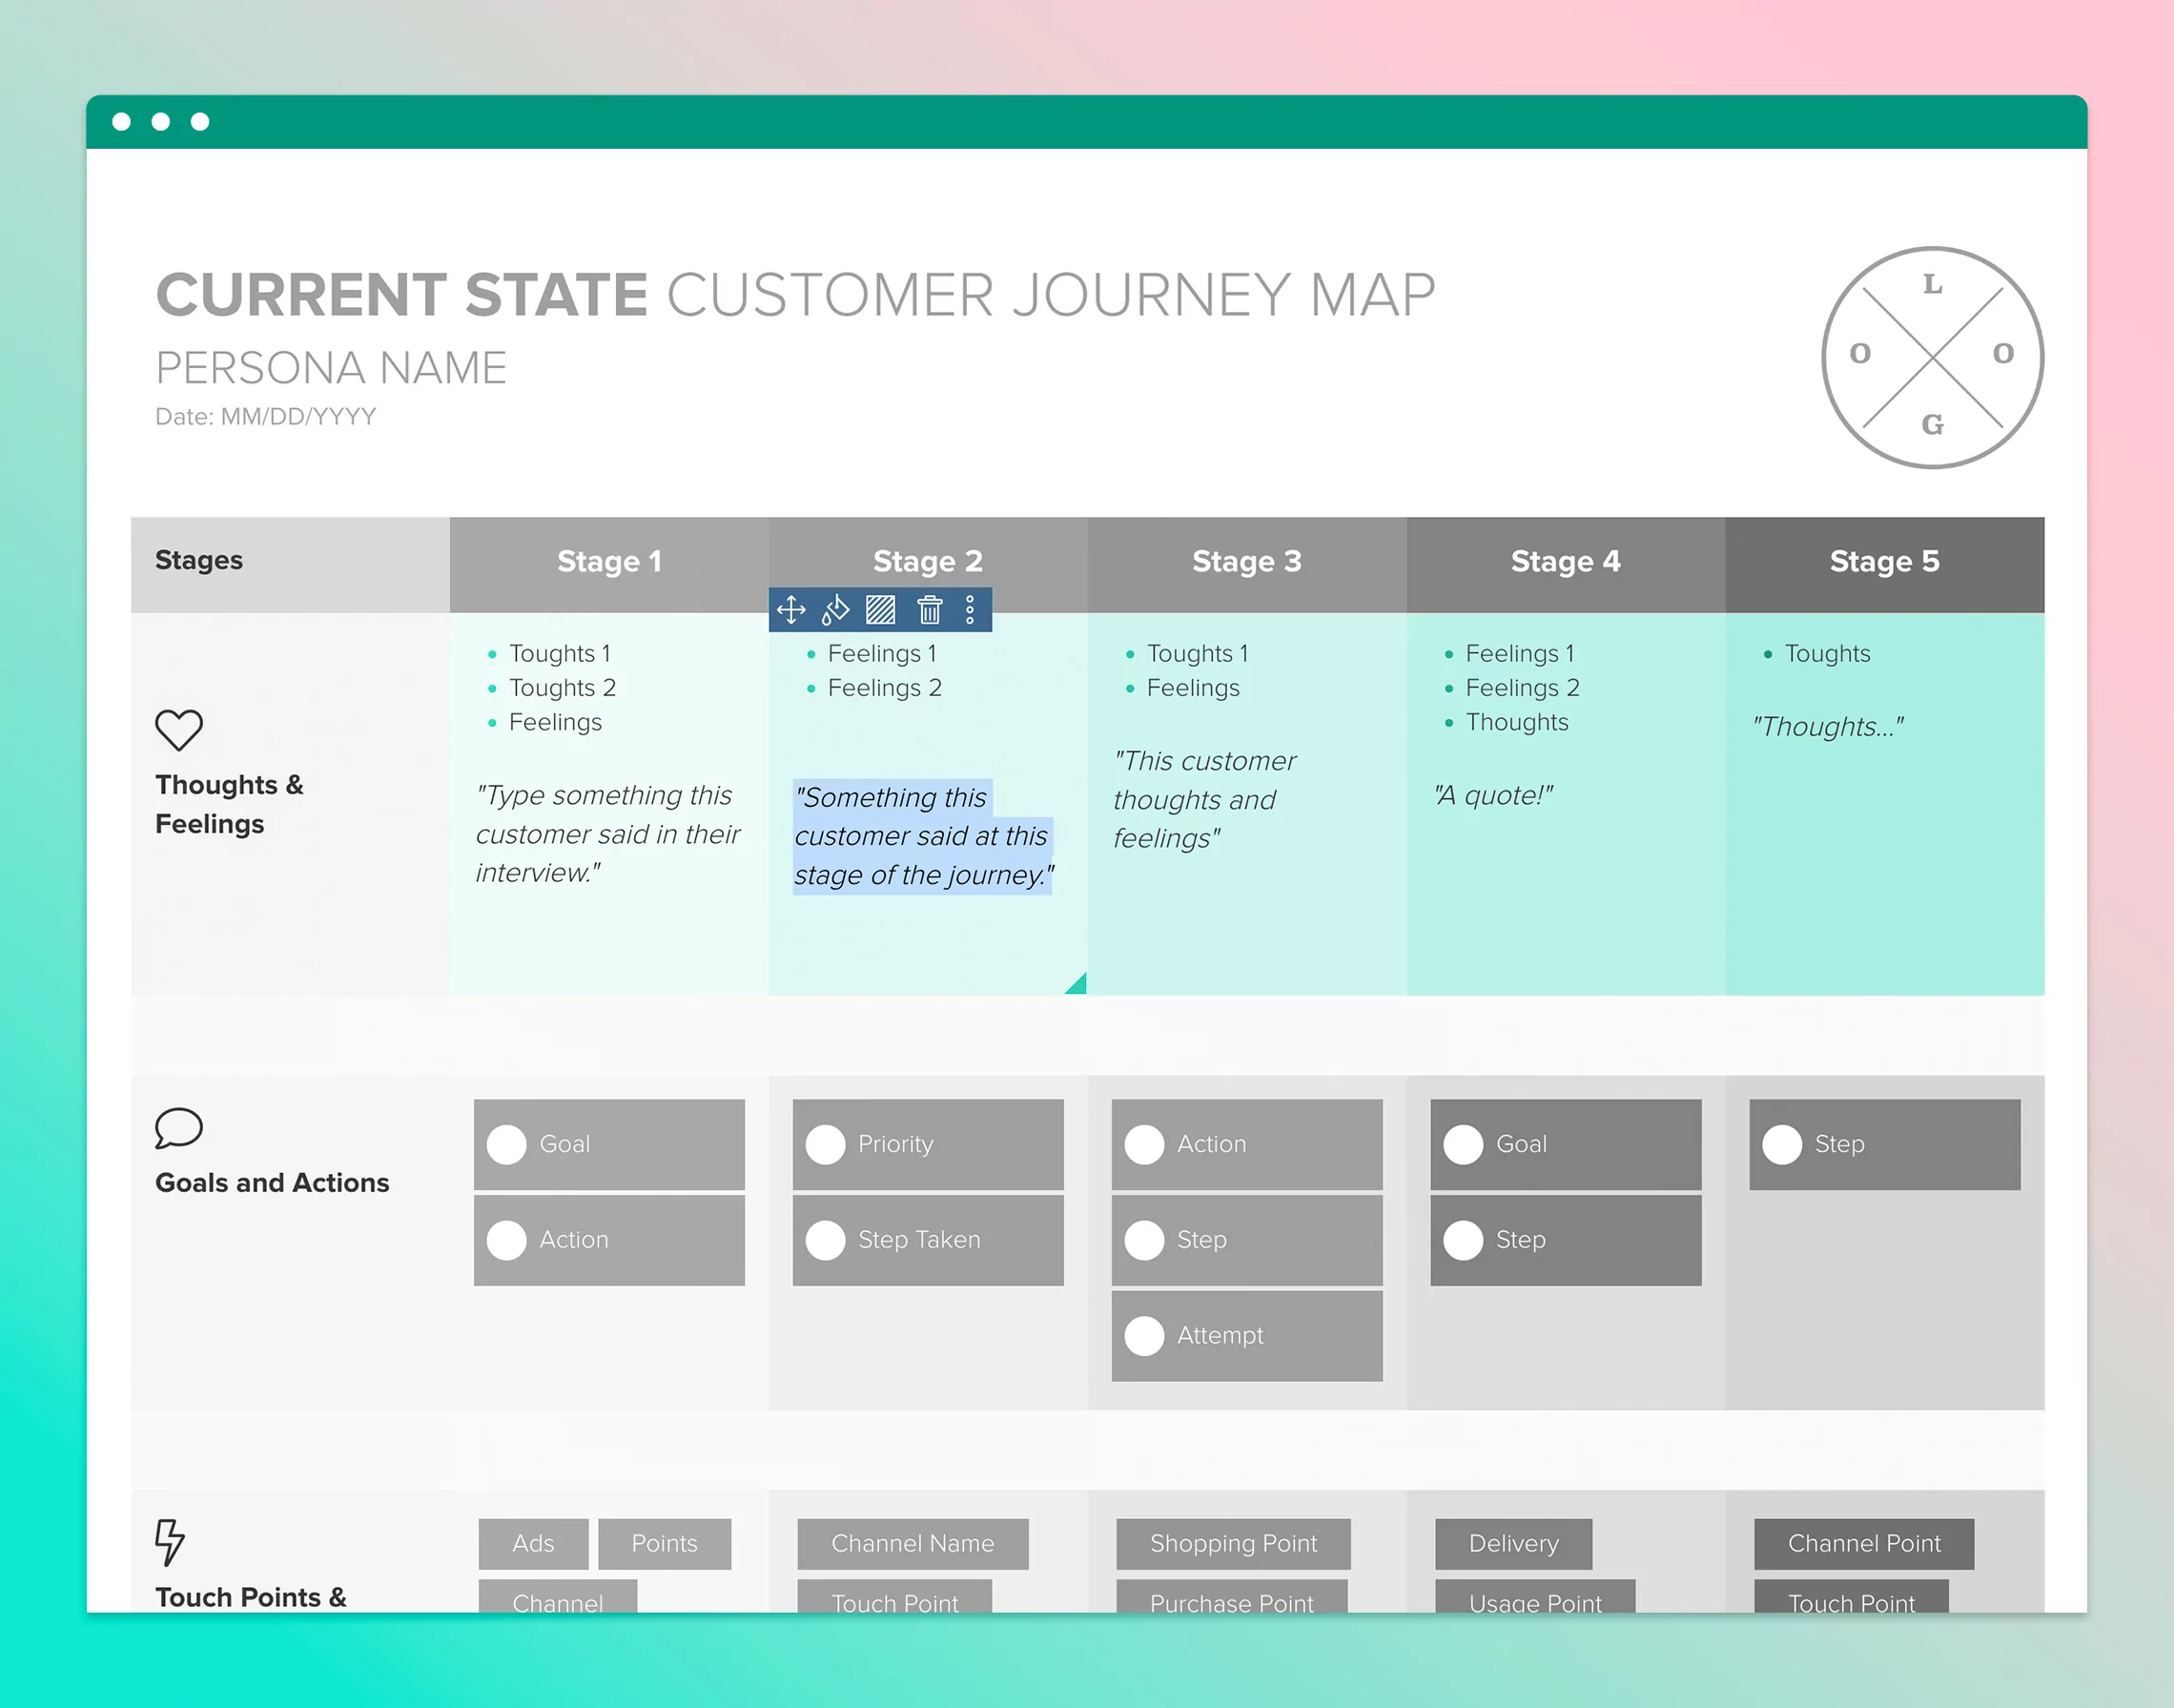Click the hatched pattern background icon
The height and width of the screenshot is (1708, 2174).
tap(880, 610)
